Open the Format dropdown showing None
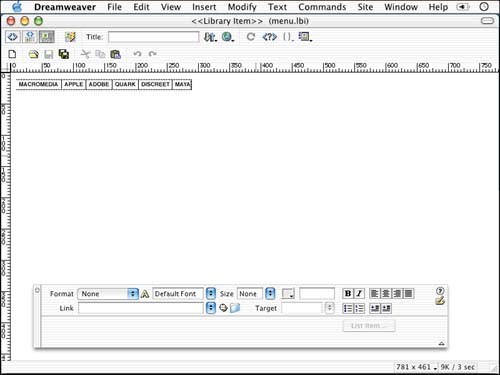The width and height of the screenshot is (500, 375). point(108,294)
